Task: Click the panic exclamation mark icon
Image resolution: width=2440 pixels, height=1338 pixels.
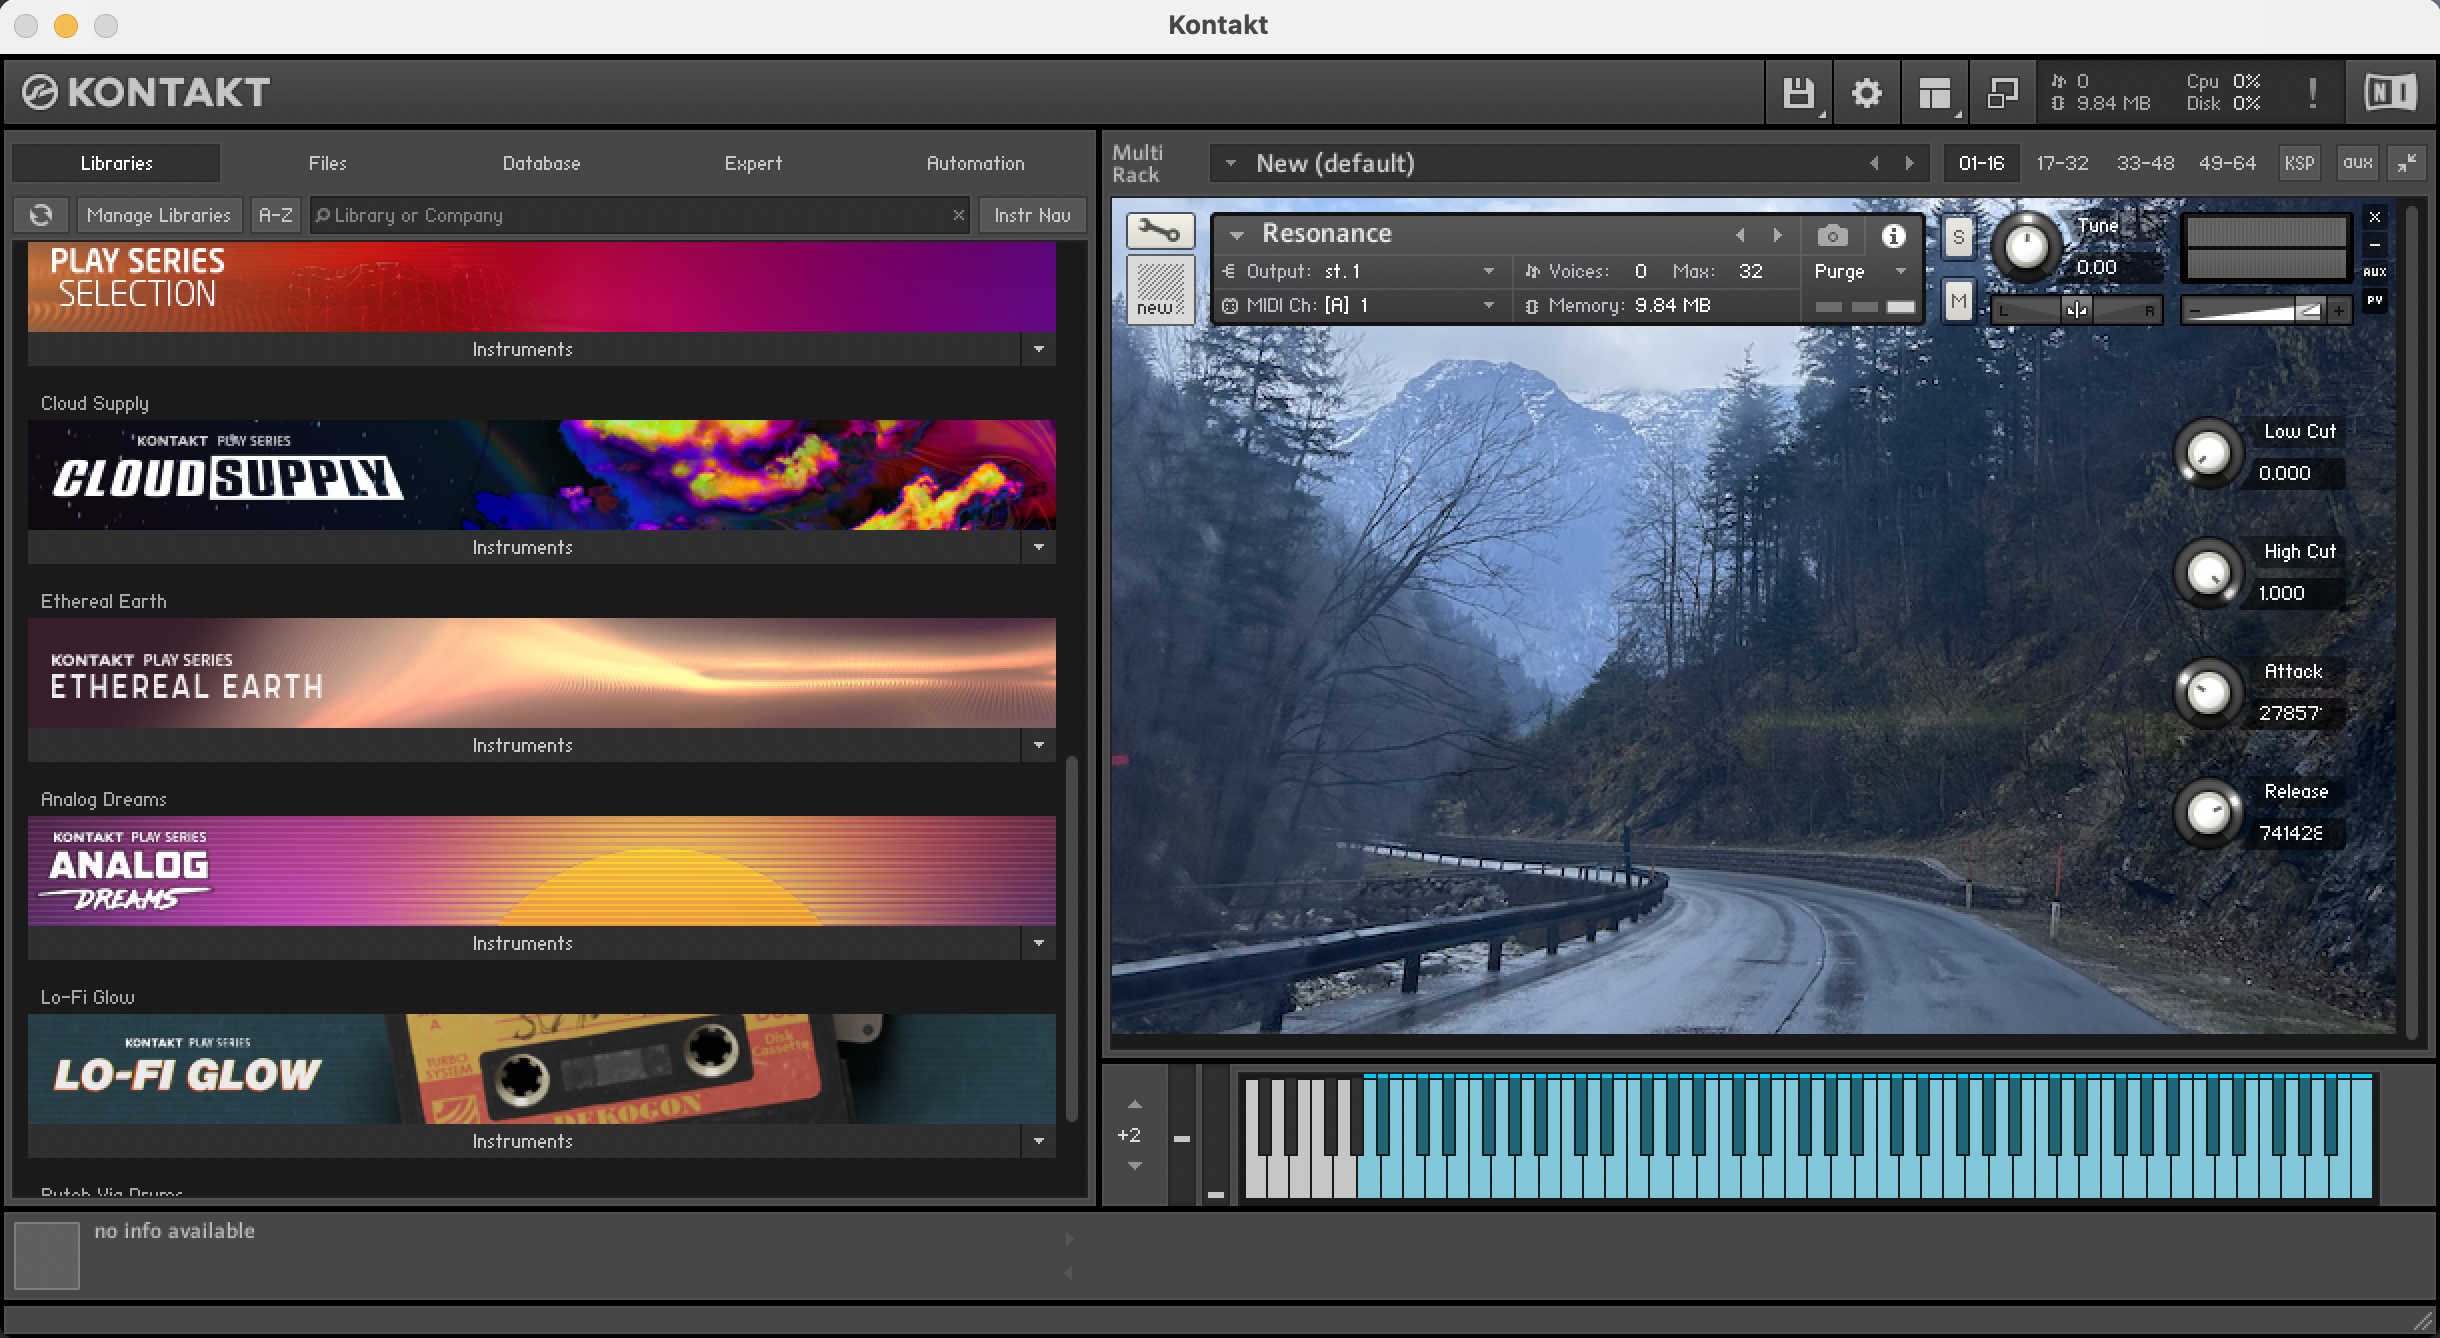Action: pyautogui.click(x=2312, y=93)
